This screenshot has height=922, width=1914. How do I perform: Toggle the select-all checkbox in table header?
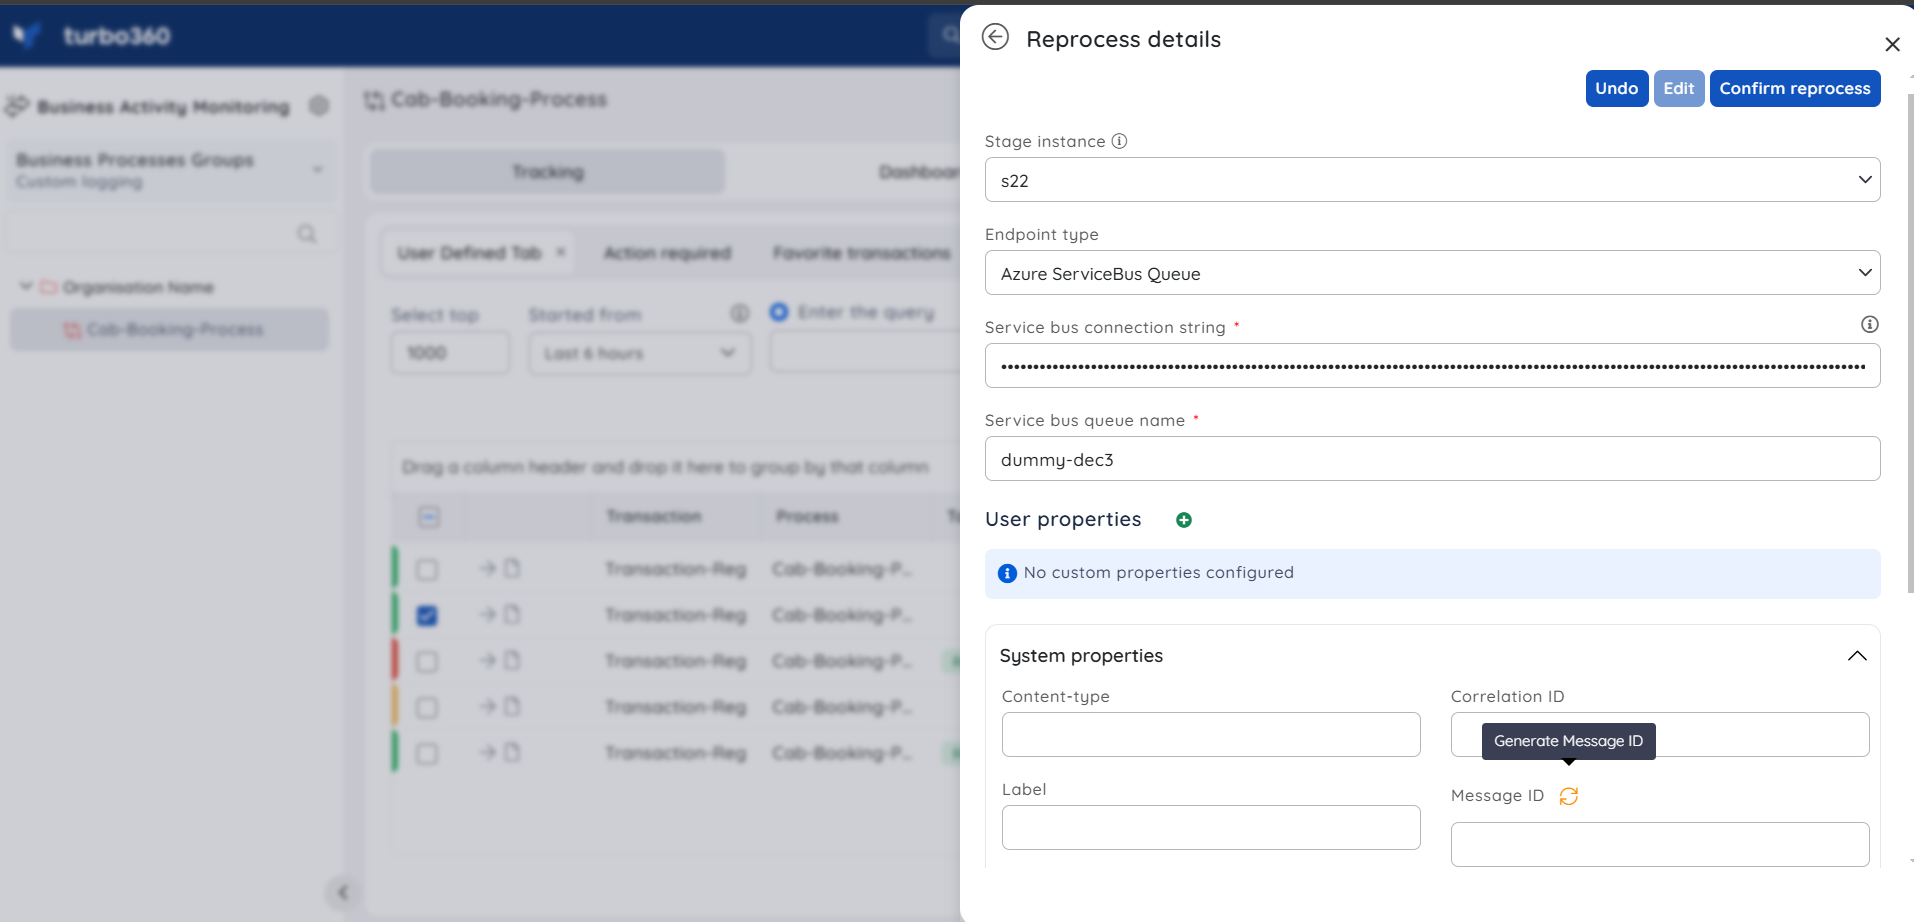coord(428,517)
